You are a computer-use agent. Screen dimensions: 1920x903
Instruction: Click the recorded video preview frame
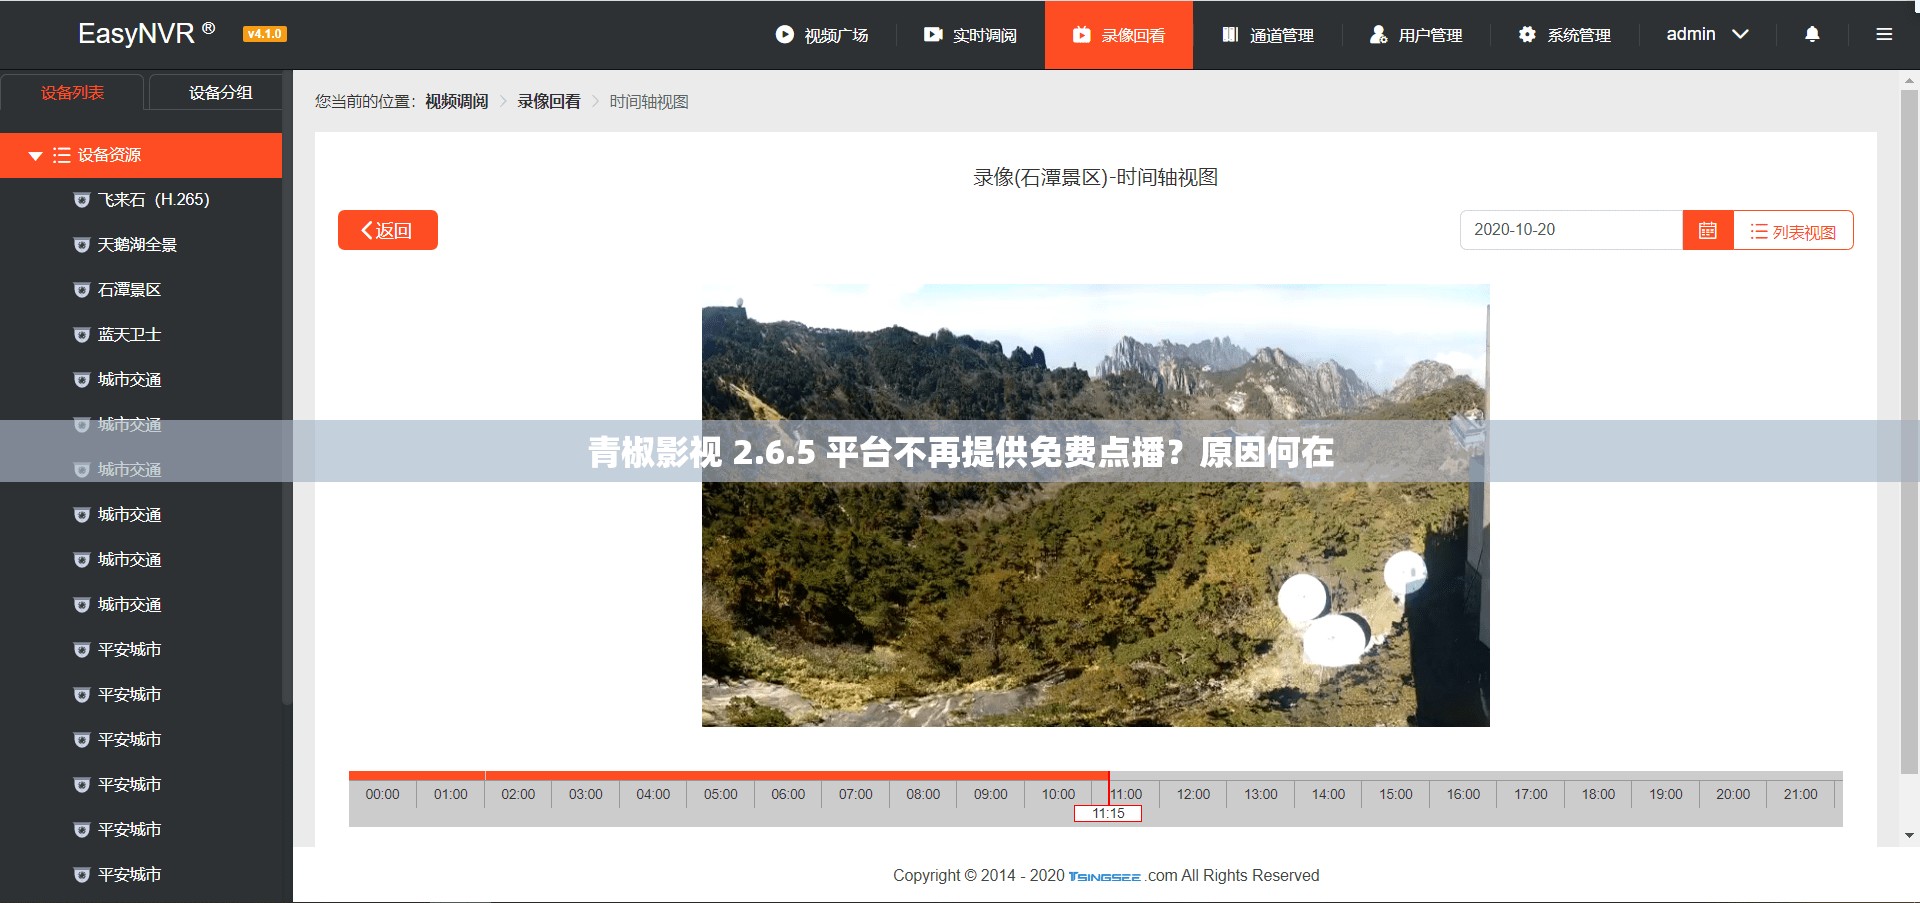pos(1096,505)
